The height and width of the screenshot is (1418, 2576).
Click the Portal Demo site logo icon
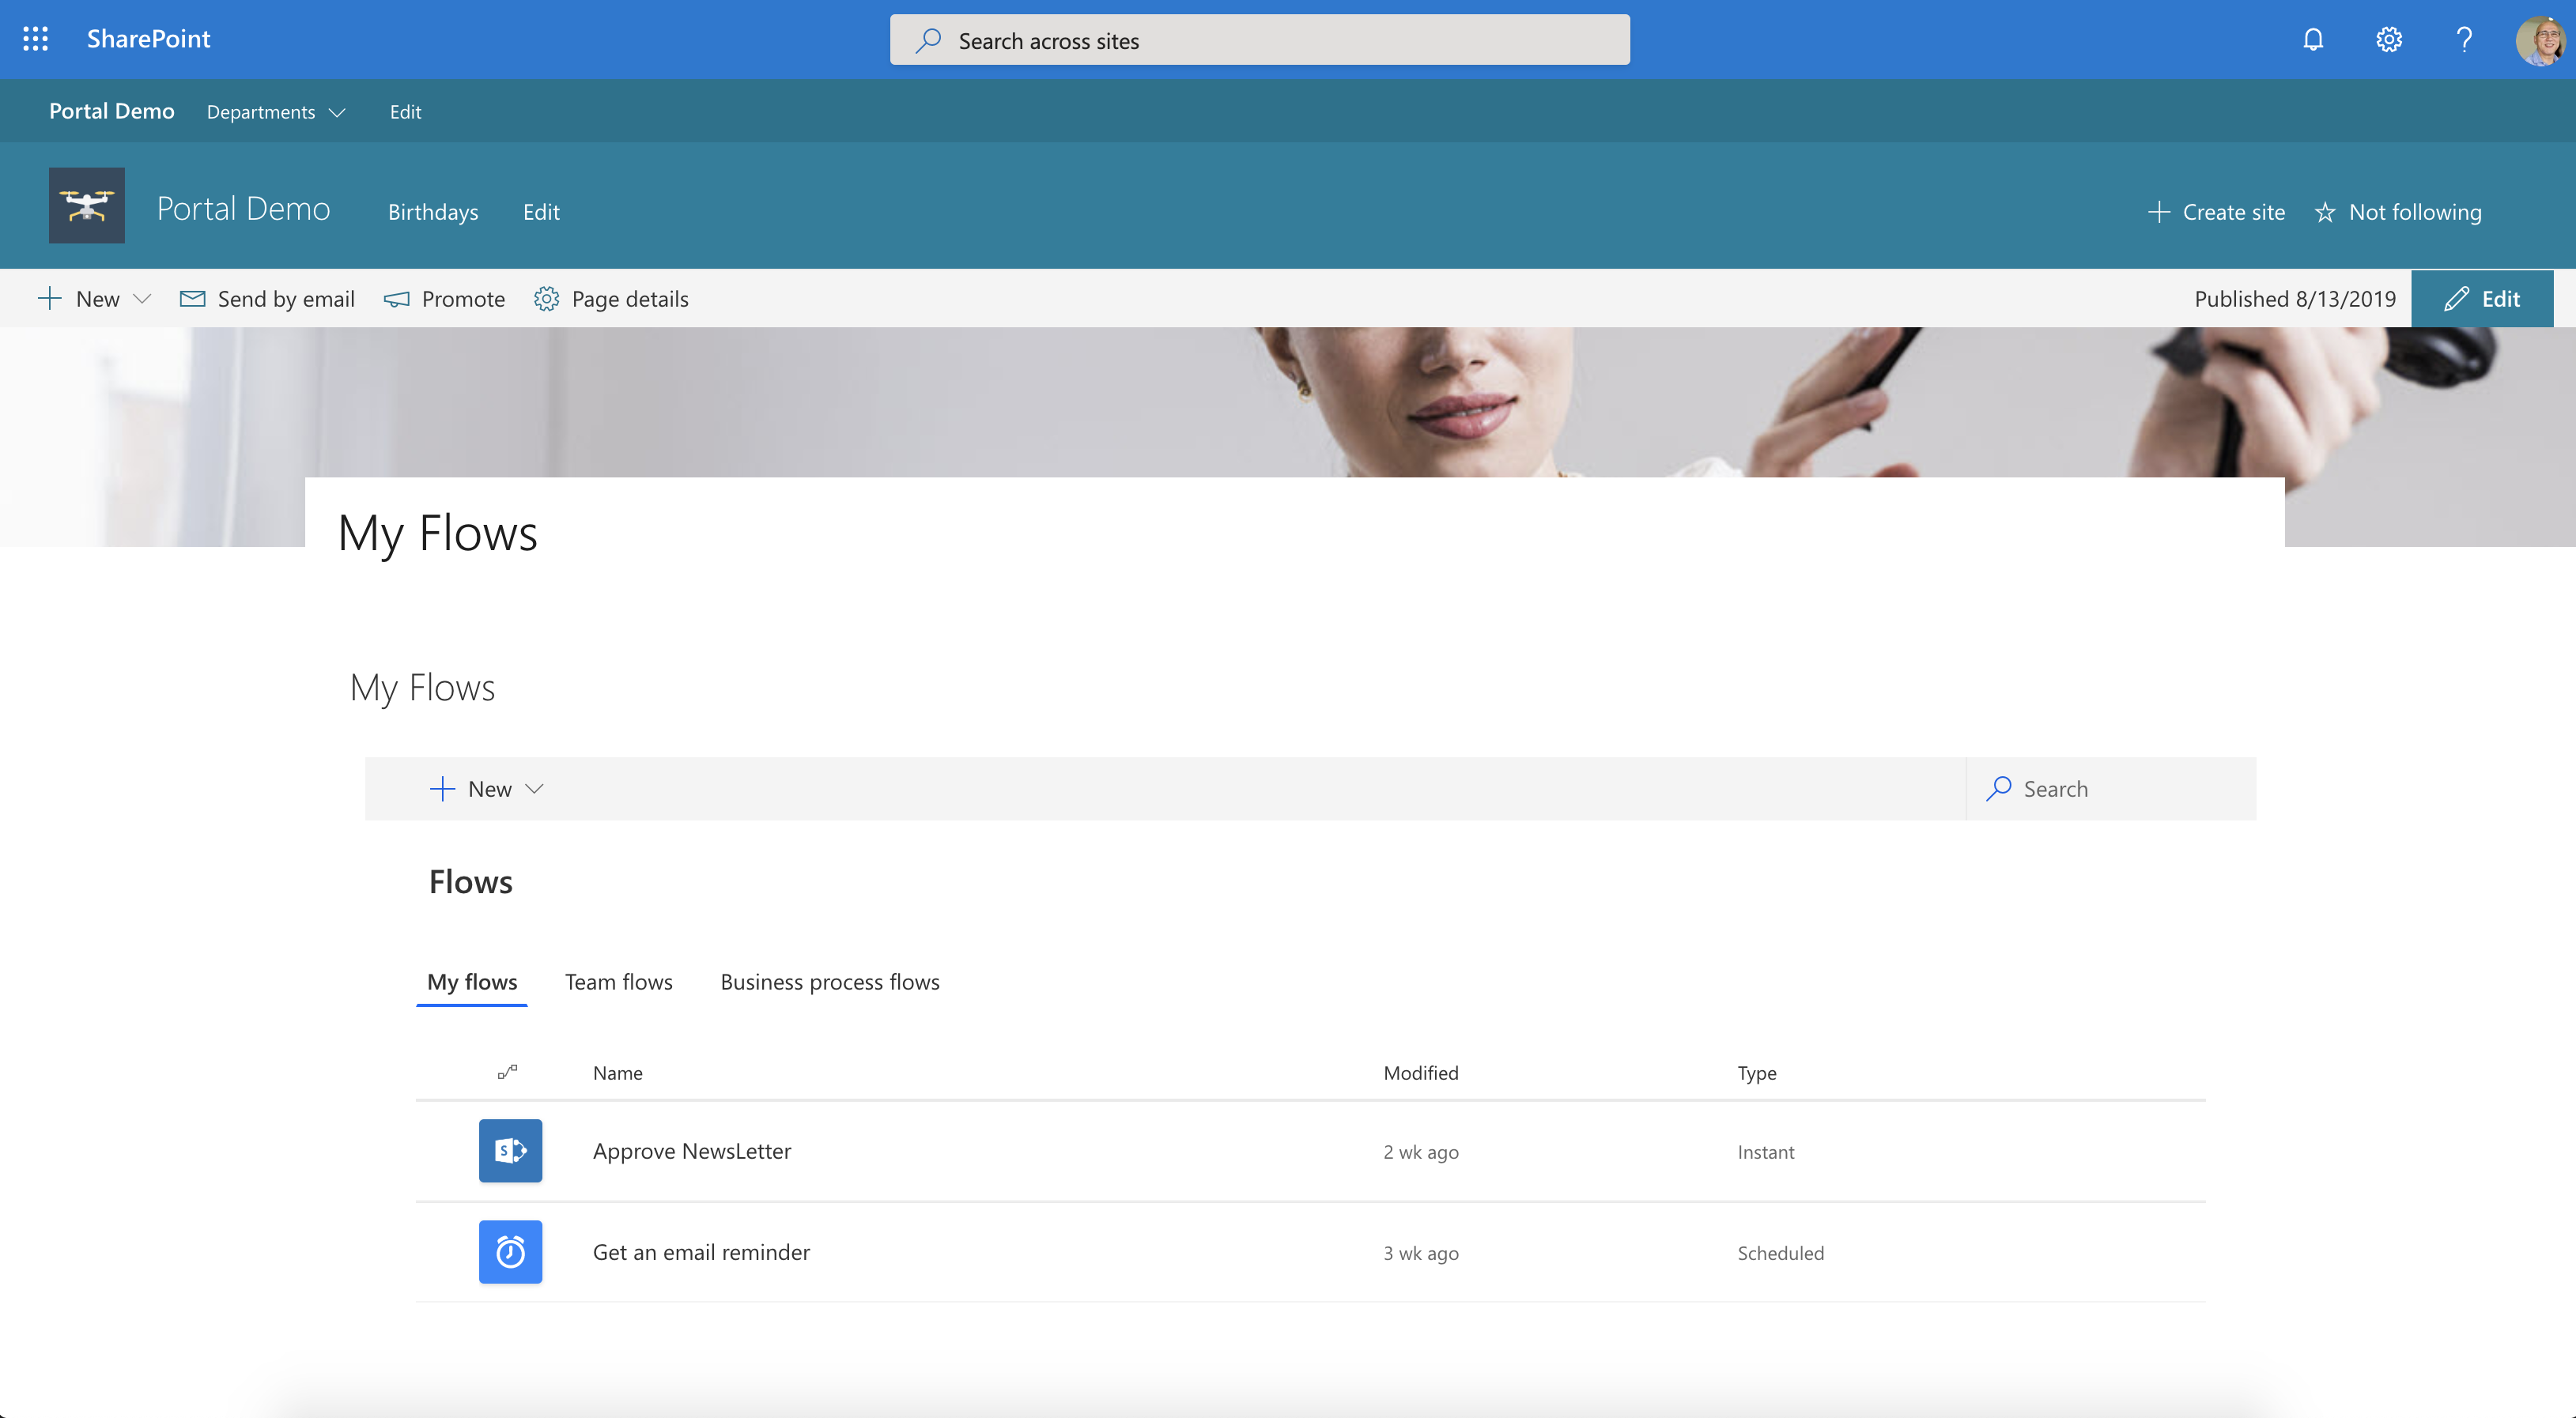pyautogui.click(x=85, y=206)
